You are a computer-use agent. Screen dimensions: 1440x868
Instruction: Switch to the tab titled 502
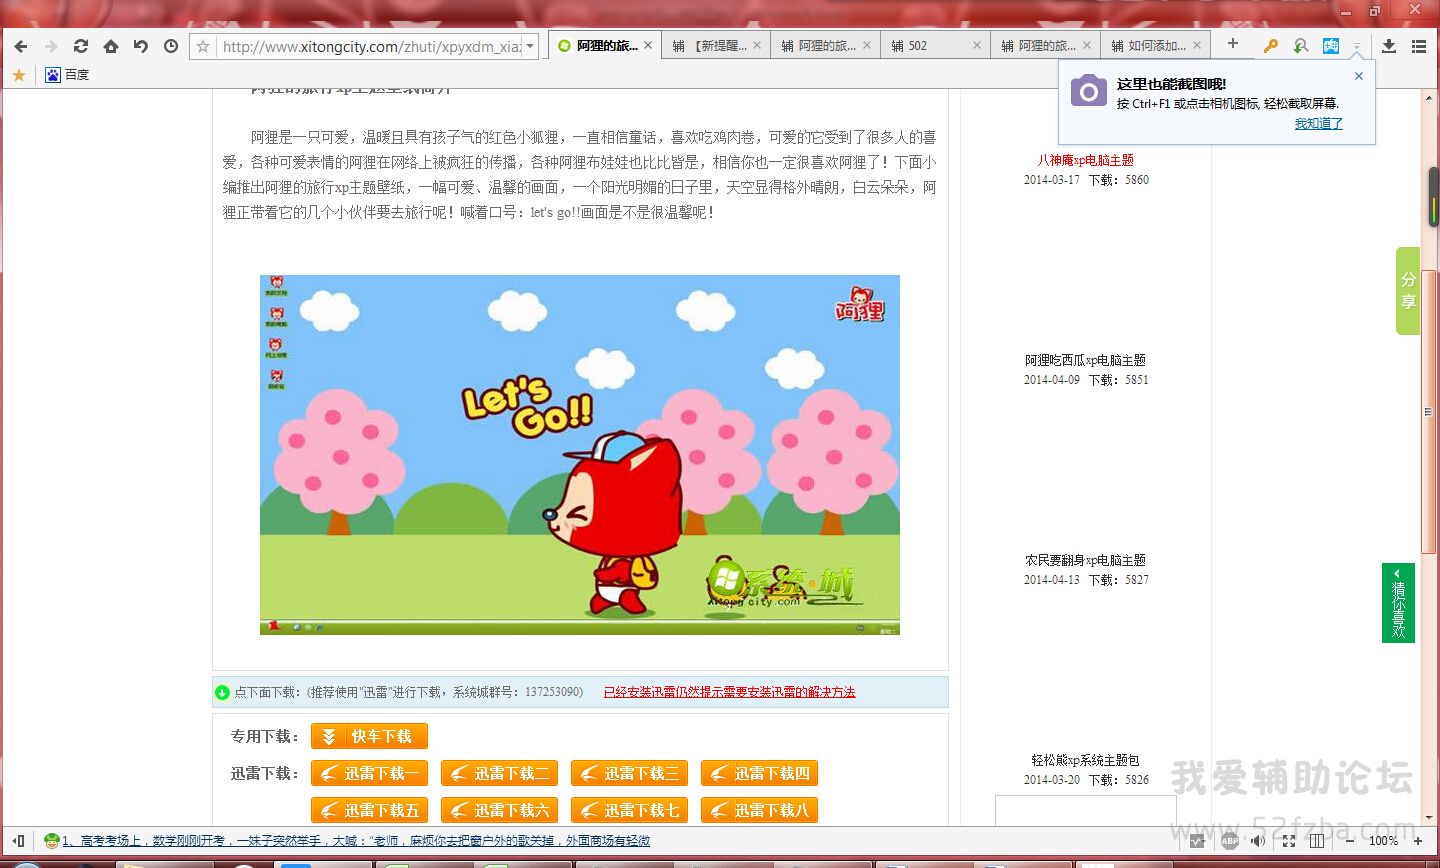925,46
